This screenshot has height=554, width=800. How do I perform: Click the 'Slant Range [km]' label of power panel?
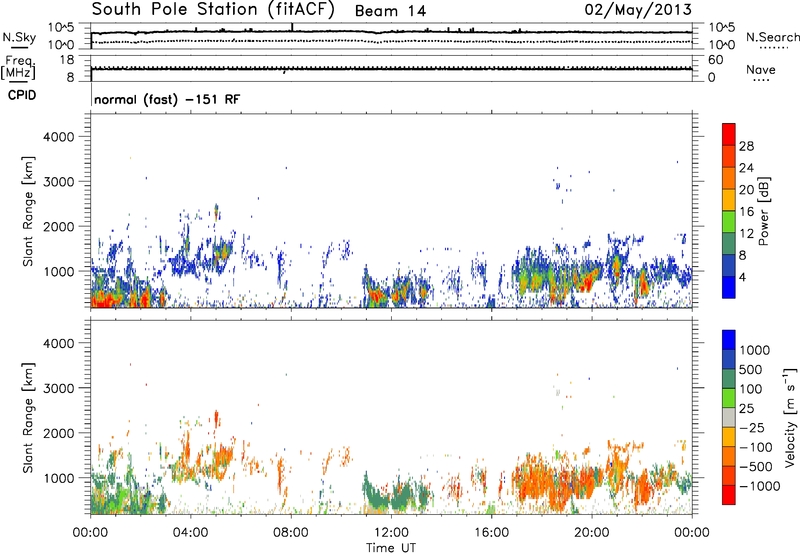pyautogui.click(x=28, y=211)
